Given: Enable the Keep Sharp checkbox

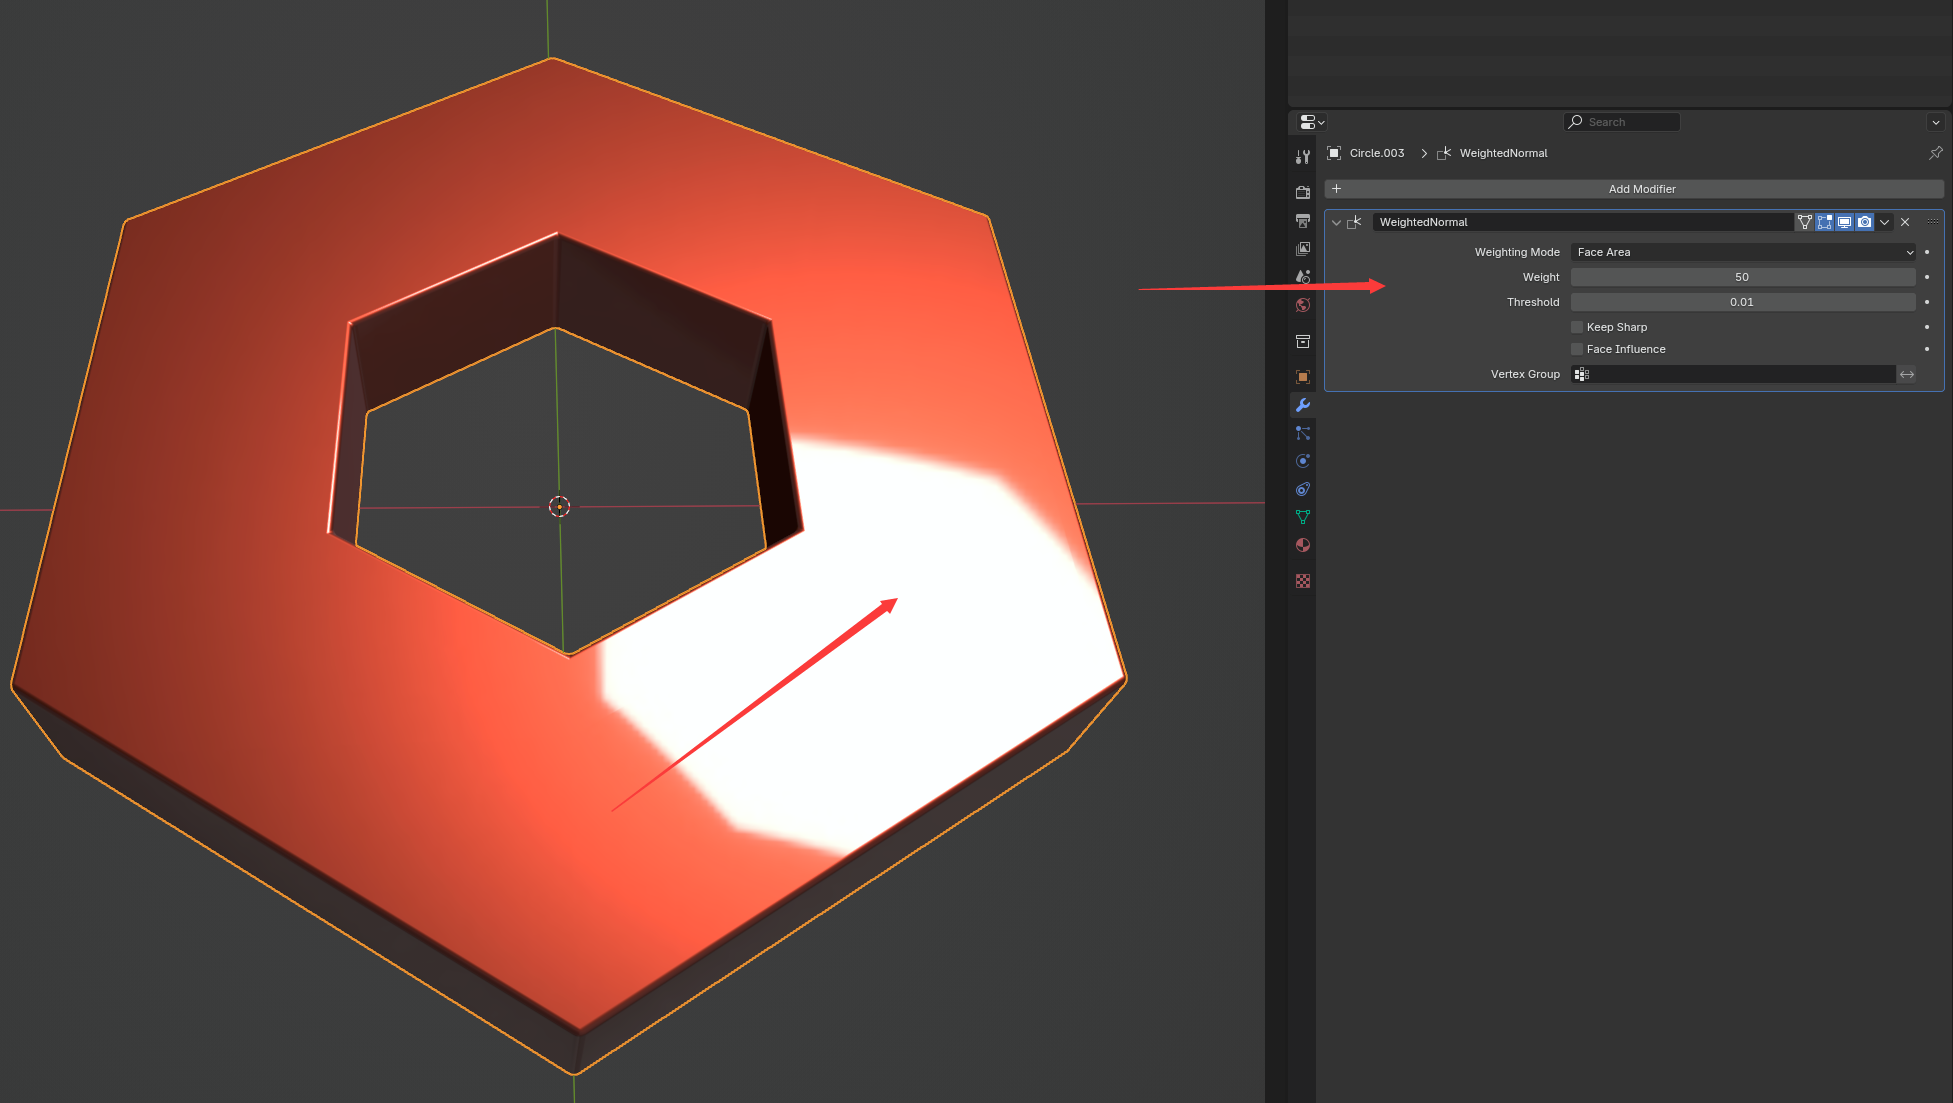Looking at the screenshot, I should click(1577, 327).
